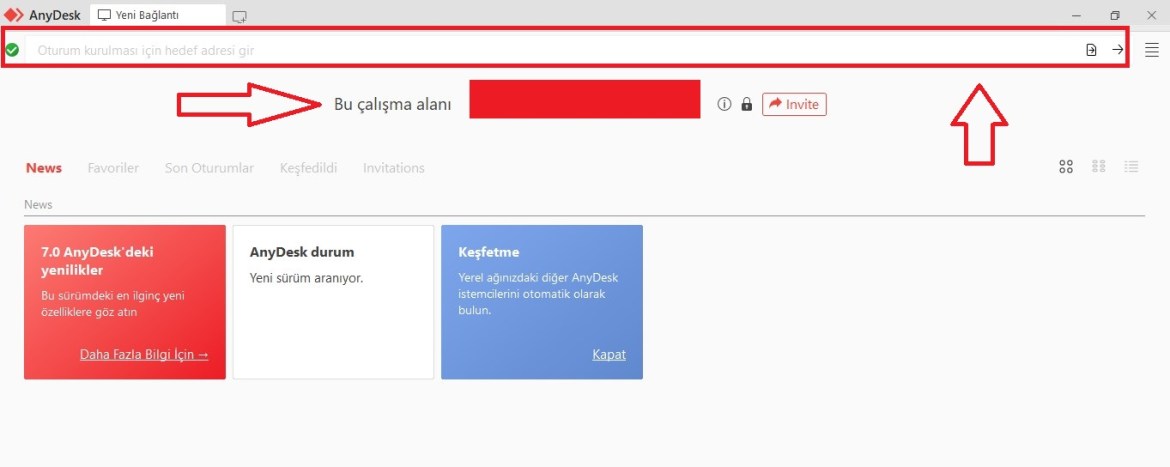Focus the target address input field

[552, 50]
